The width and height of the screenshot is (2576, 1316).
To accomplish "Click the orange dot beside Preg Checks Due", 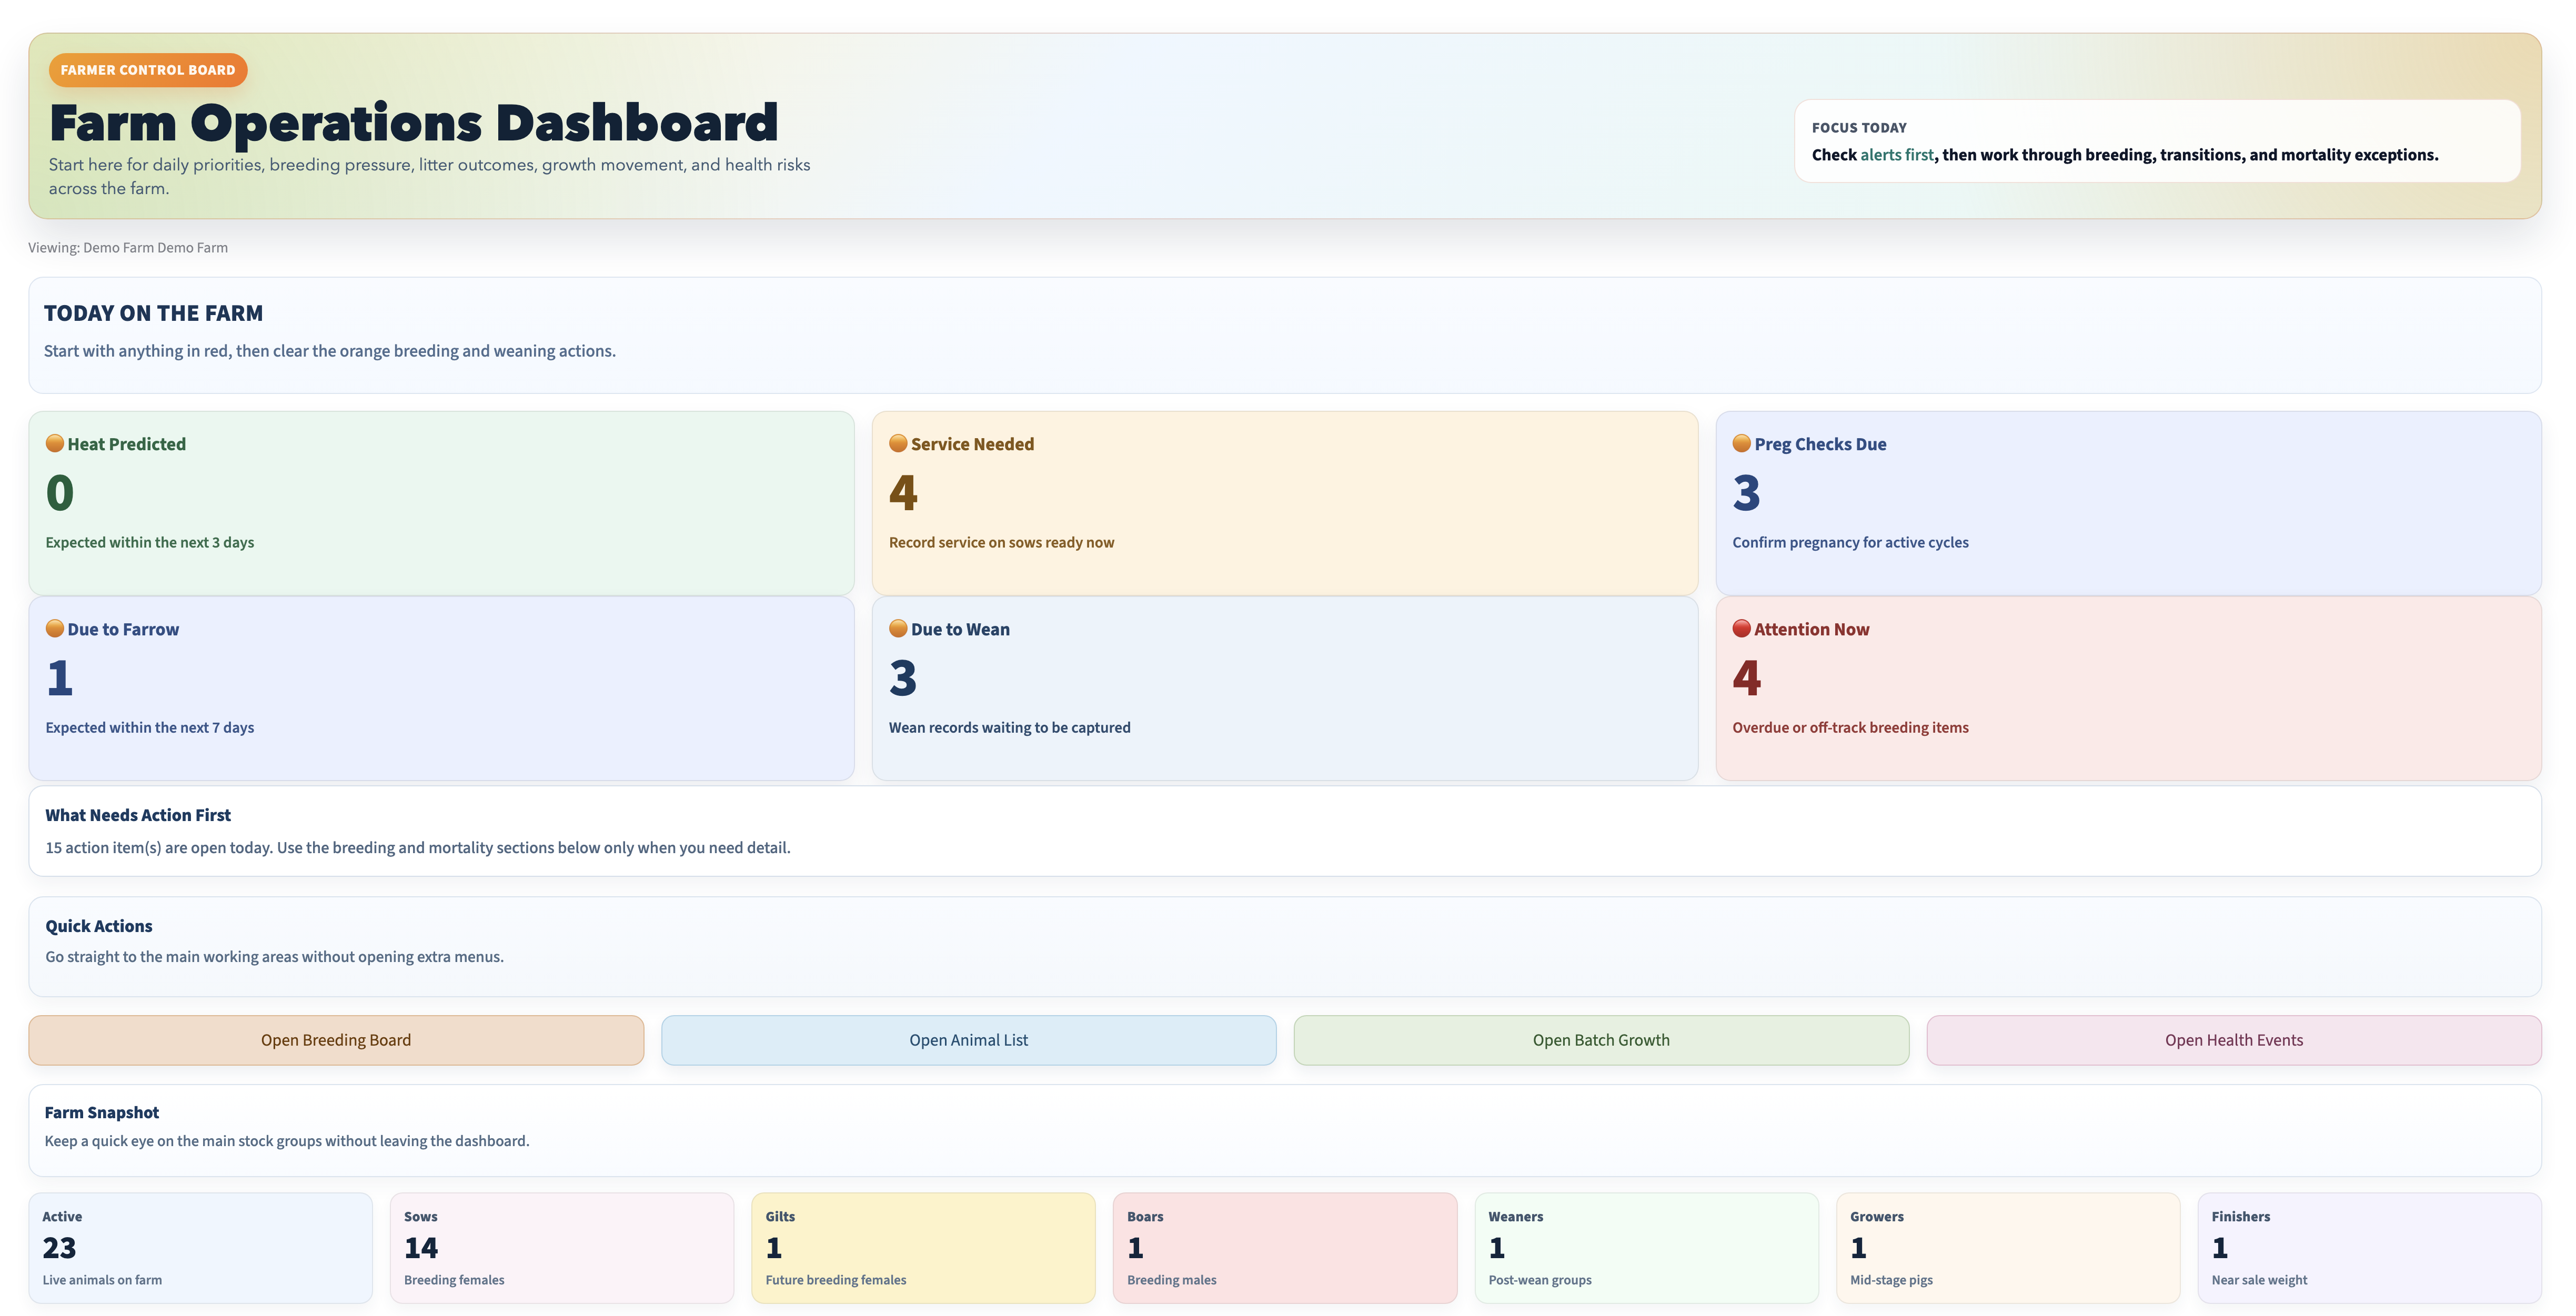I will (x=1741, y=443).
